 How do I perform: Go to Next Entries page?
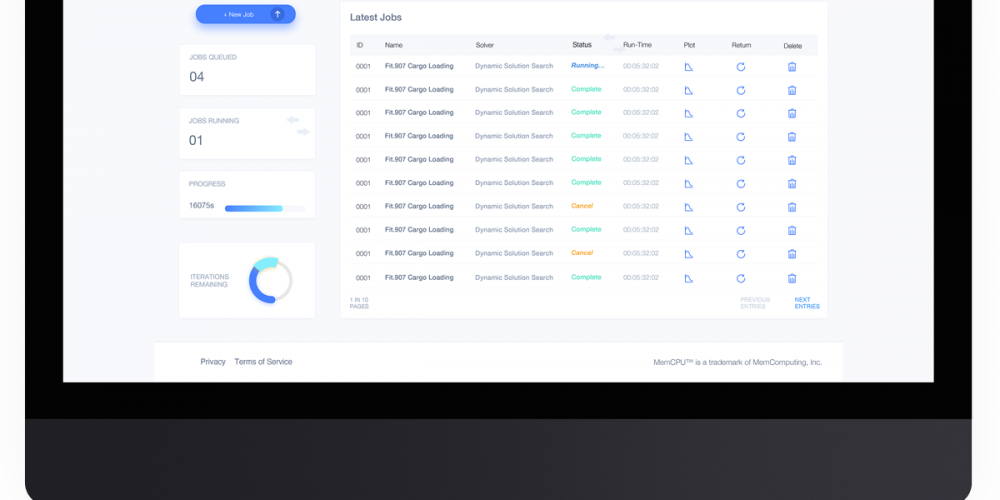point(806,303)
